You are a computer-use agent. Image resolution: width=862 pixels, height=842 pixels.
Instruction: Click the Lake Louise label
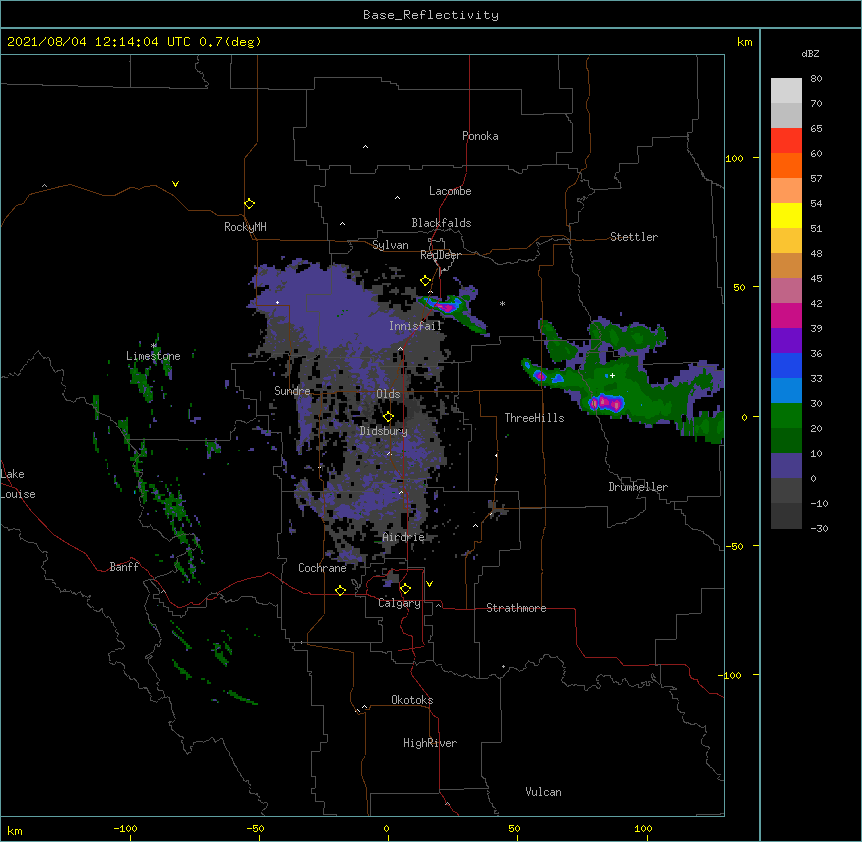click(18, 484)
